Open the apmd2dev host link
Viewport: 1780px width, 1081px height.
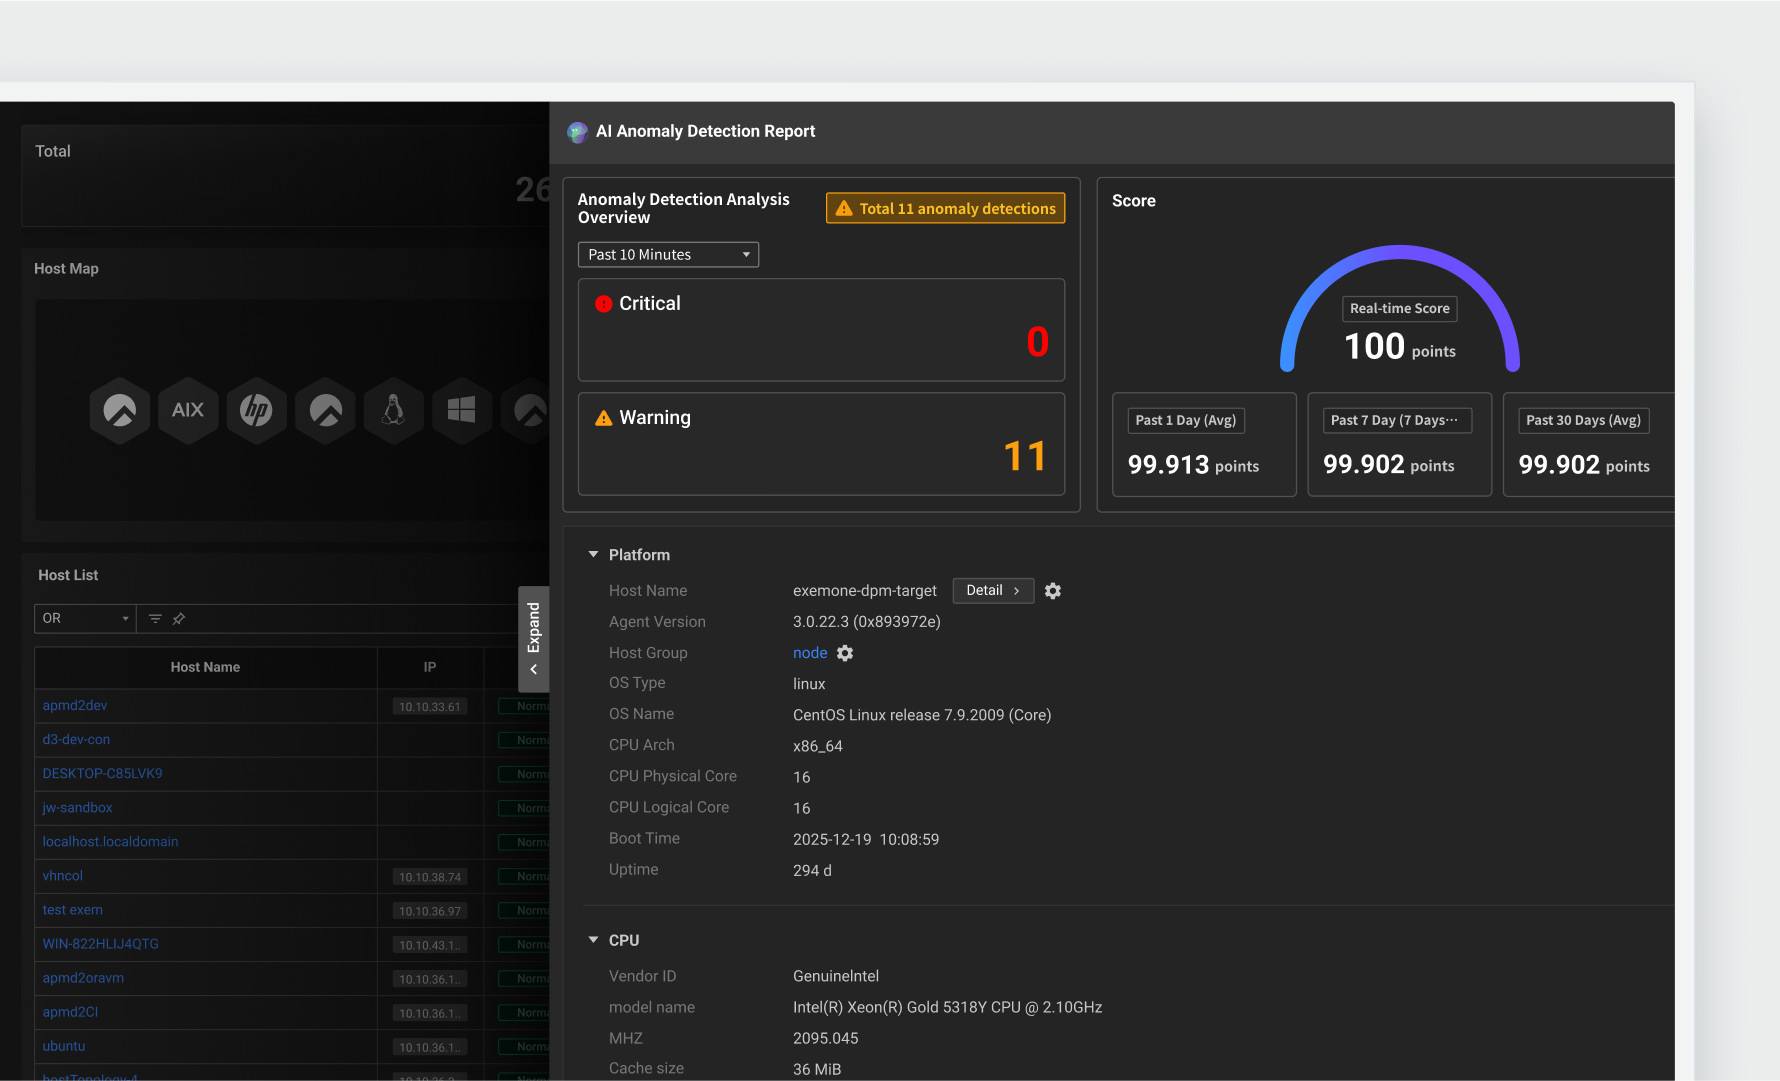75,706
